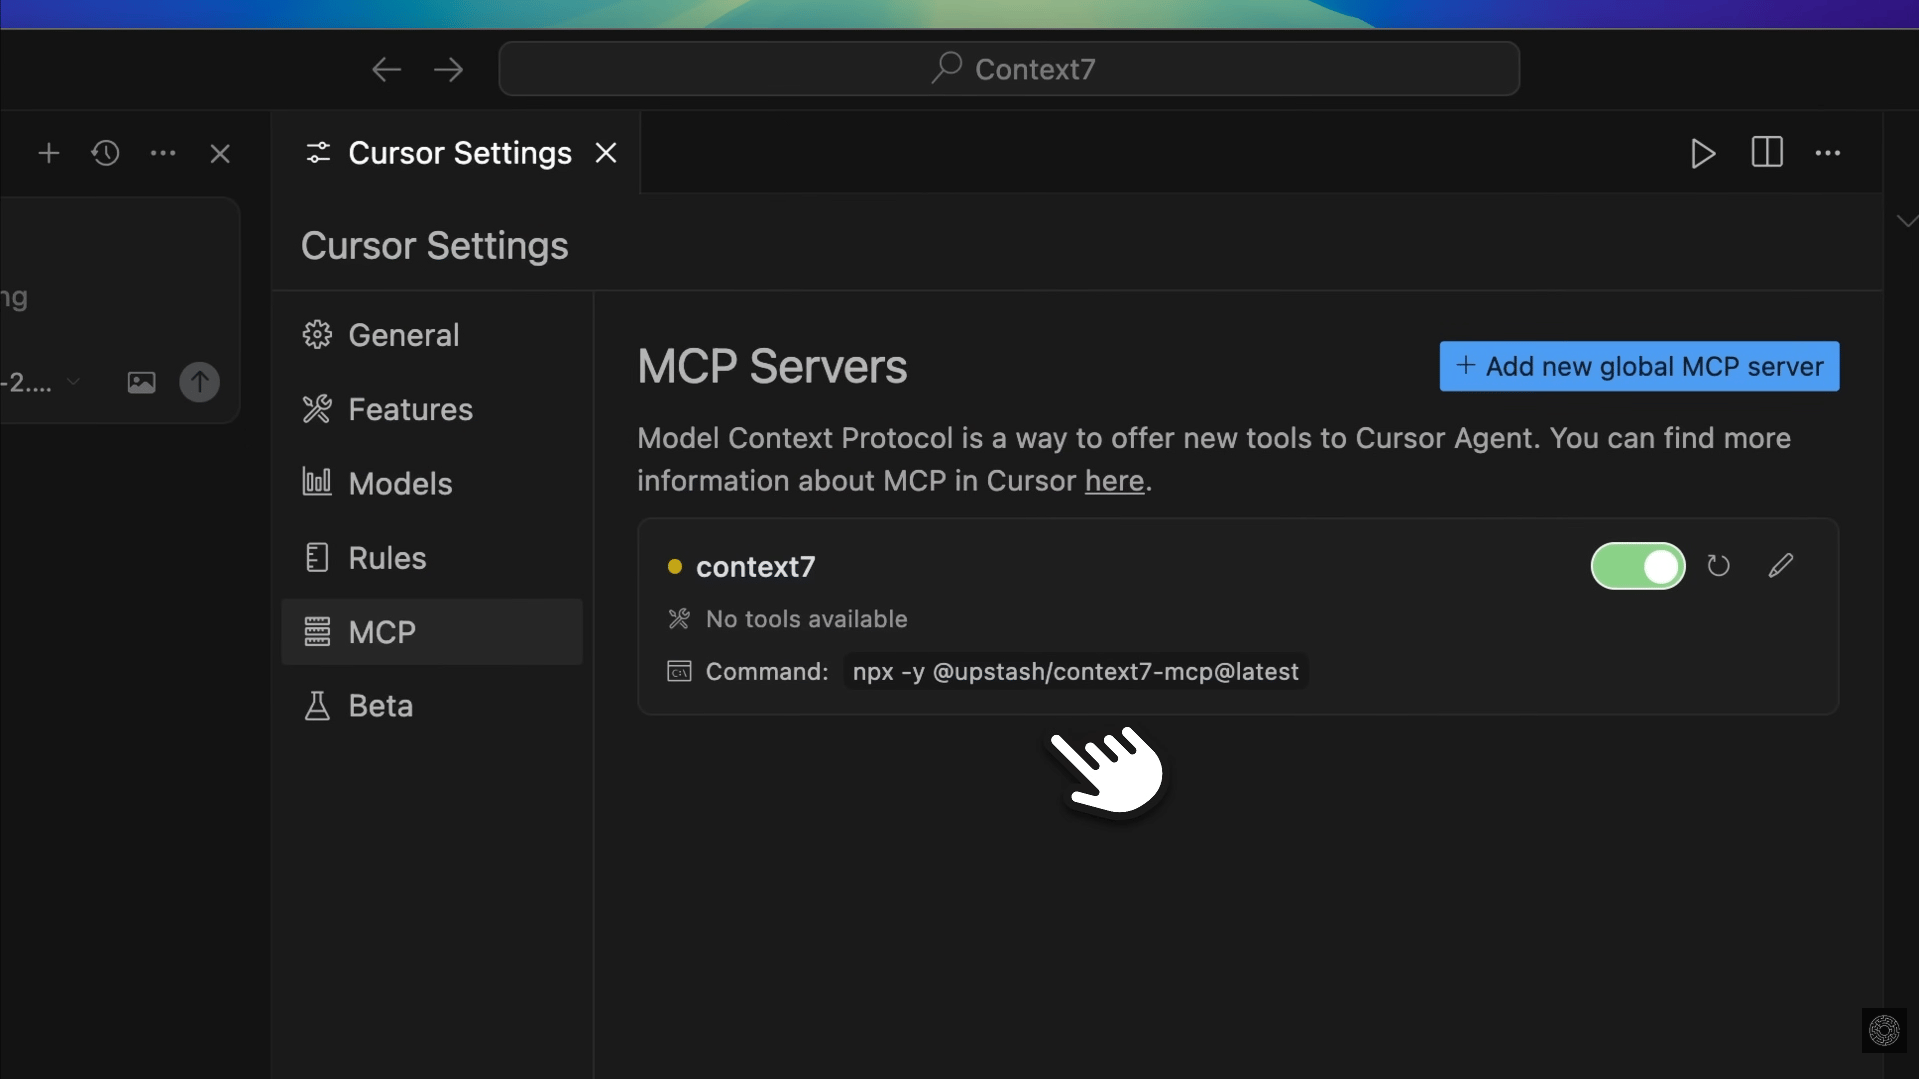Go forward with the right arrow
This screenshot has height=1079, width=1919.
[x=449, y=69]
